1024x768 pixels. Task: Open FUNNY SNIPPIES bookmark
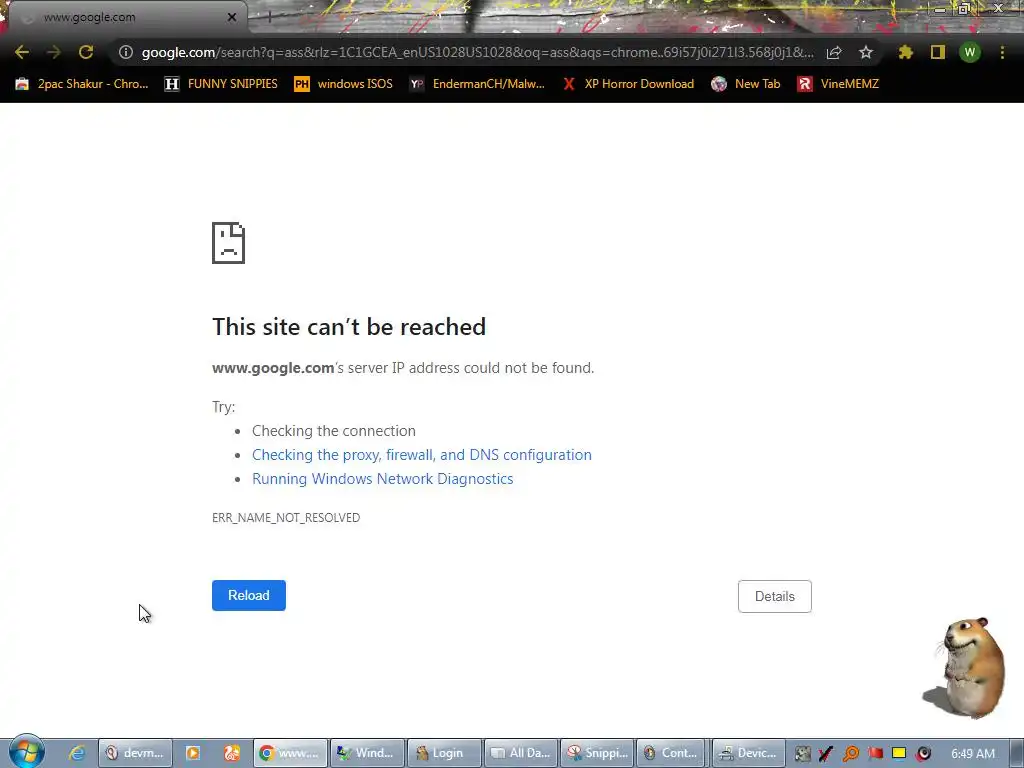pyautogui.click(x=221, y=84)
